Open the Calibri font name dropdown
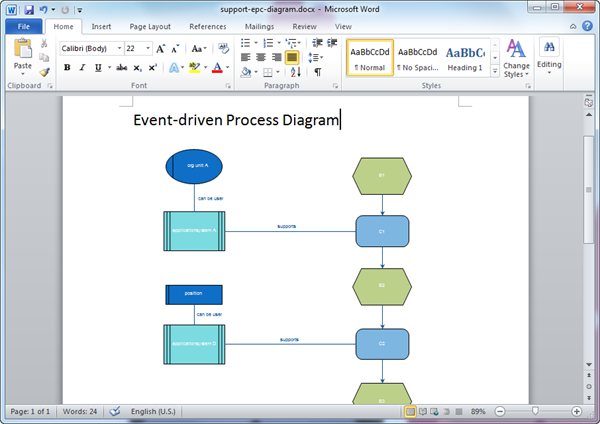Screen dimensions: 600x424 point(119,48)
